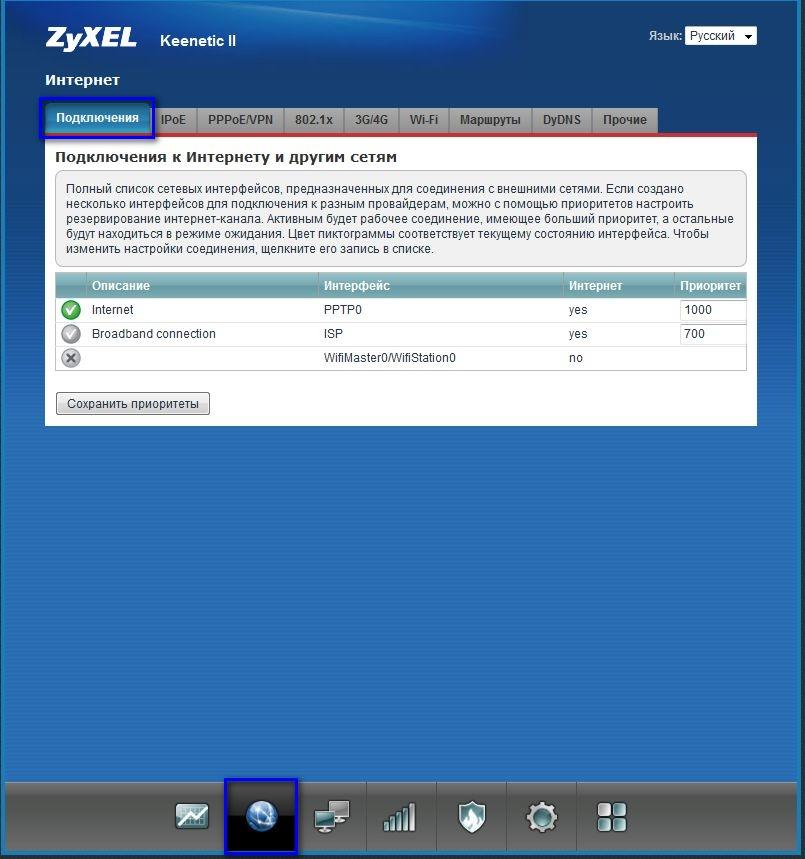Open the home network computers icon

pos(332,816)
